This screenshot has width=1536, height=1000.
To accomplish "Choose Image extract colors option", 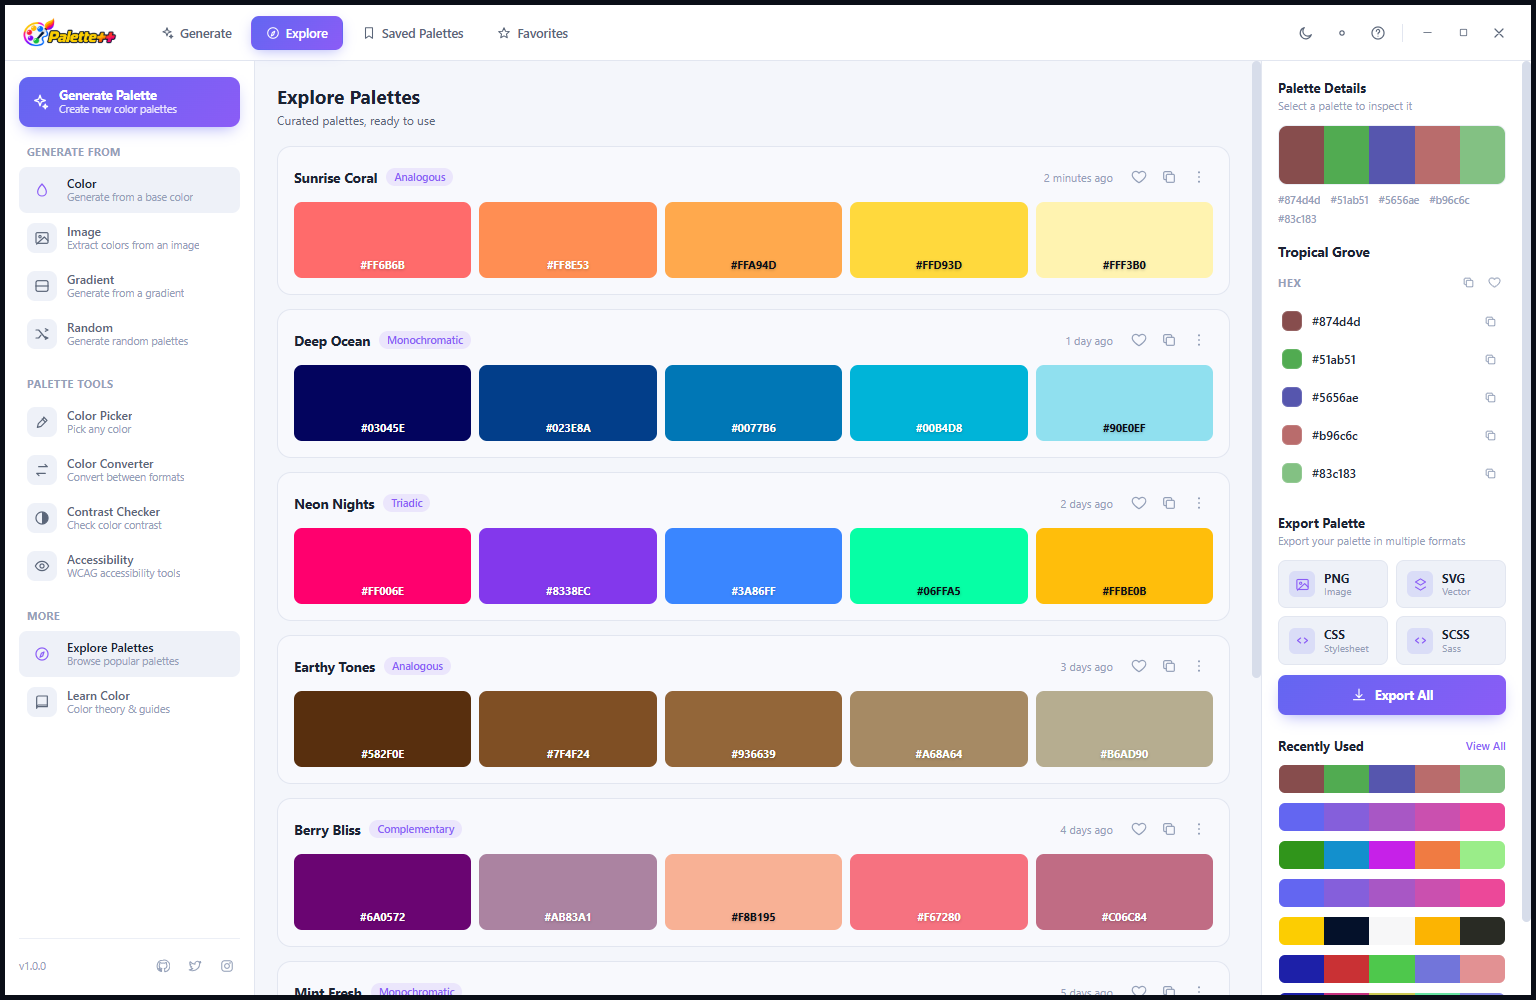I will 129,238.
